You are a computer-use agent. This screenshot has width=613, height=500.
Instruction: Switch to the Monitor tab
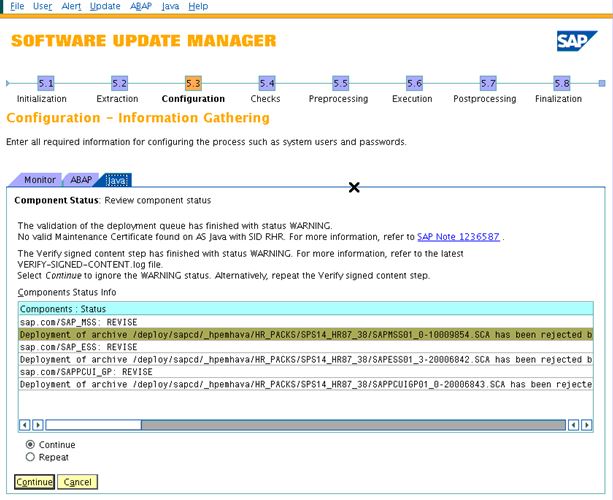(39, 180)
